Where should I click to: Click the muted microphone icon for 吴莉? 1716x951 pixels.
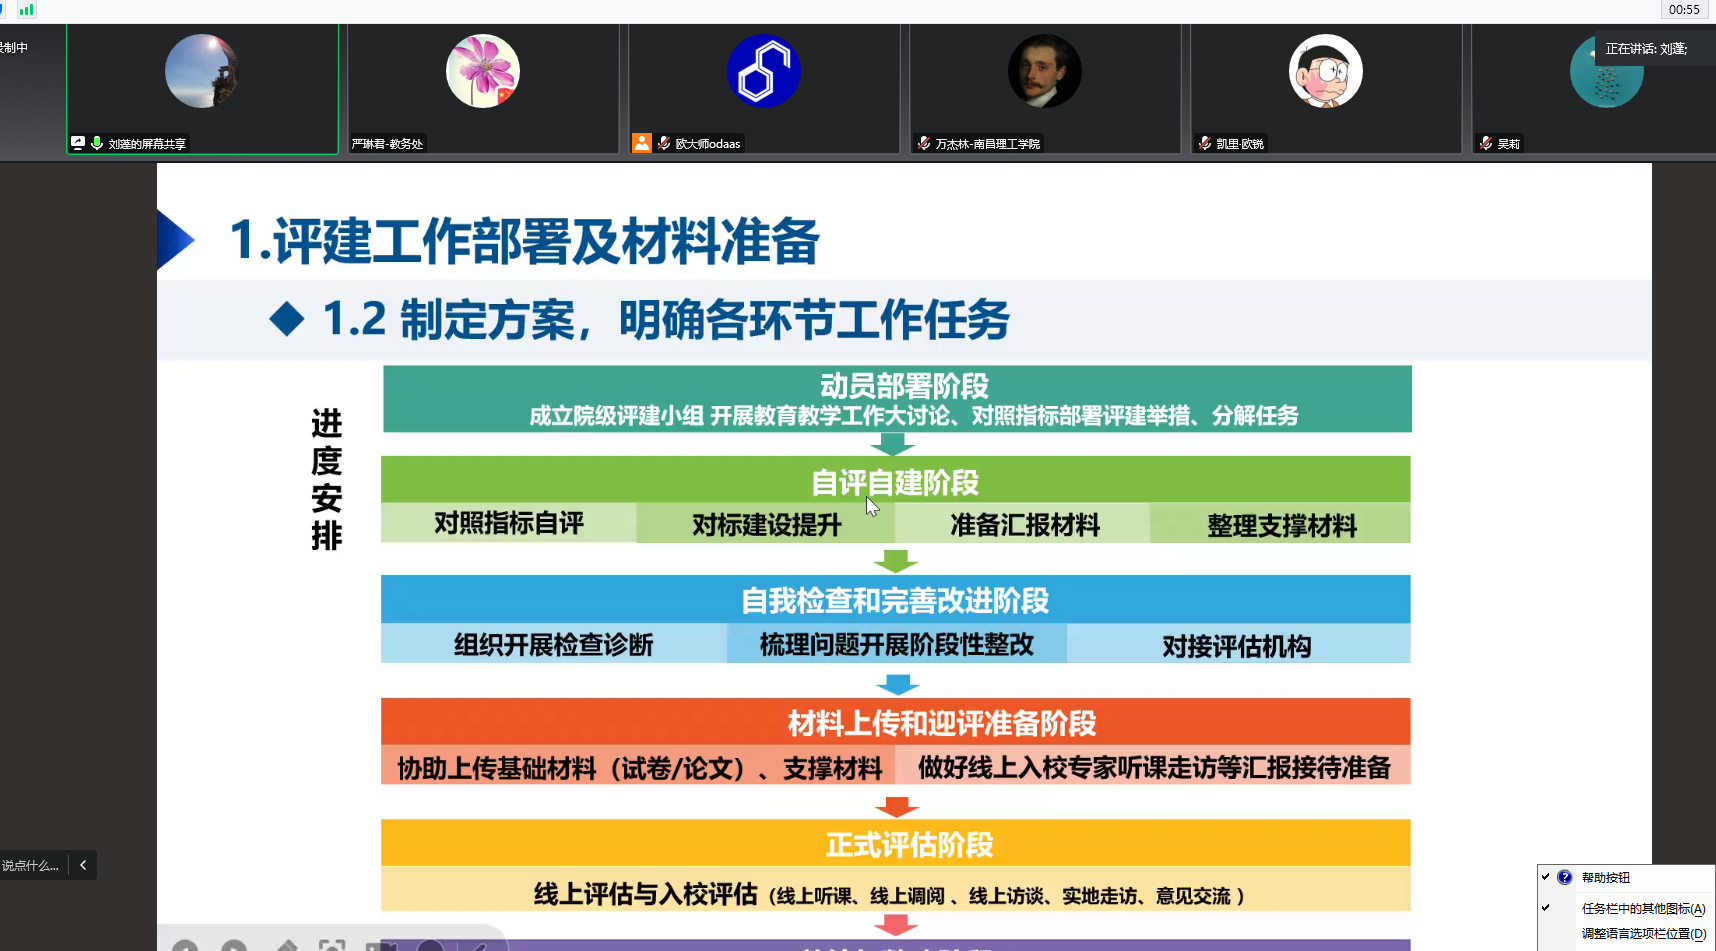pyautogui.click(x=1486, y=143)
